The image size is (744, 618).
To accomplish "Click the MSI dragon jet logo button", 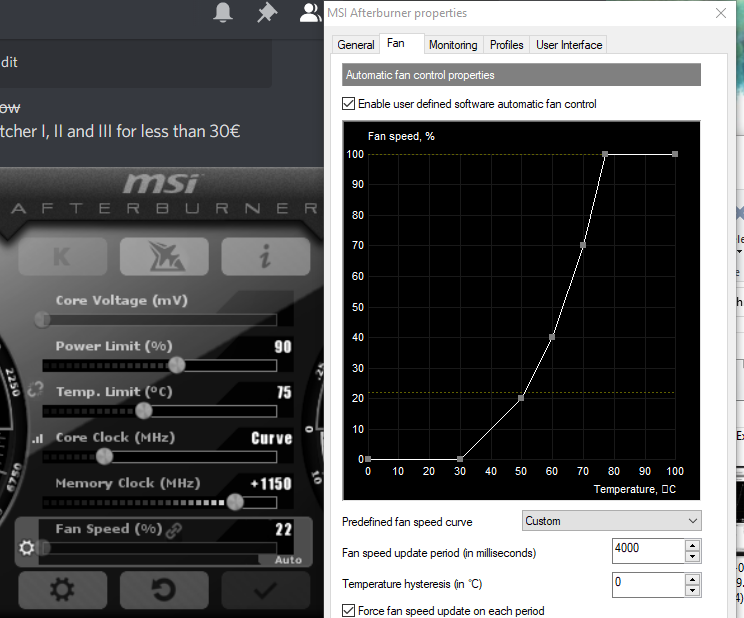I will 164,256.
